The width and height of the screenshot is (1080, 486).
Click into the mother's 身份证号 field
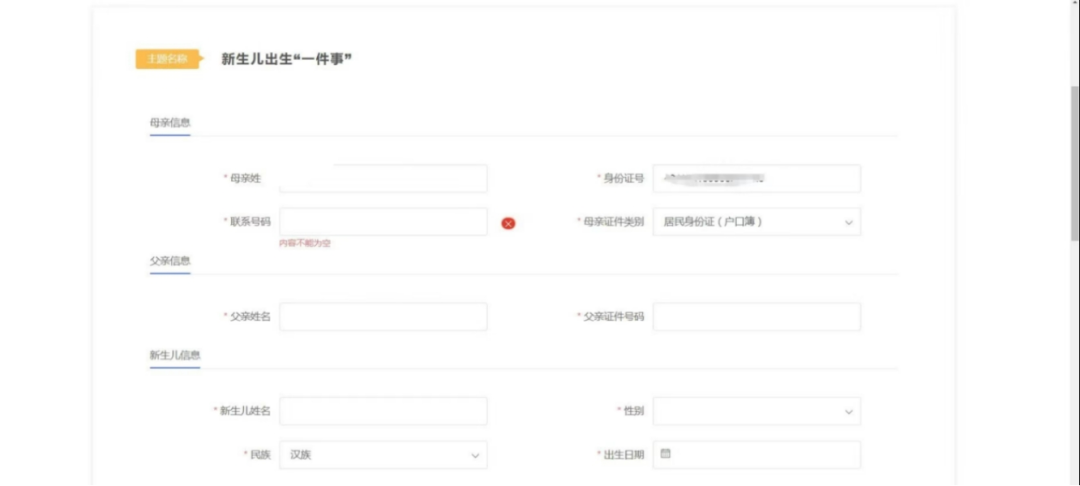click(756, 179)
